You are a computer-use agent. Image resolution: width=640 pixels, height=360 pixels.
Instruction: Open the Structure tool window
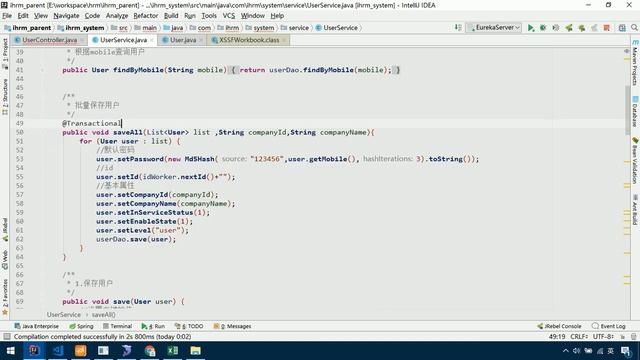[x=5, y=97]
